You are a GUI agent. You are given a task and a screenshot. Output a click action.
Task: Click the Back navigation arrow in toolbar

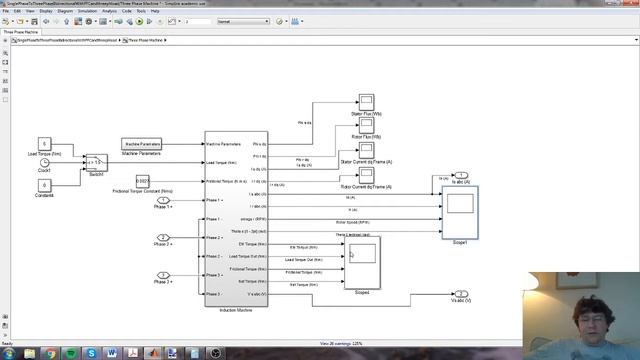tap(46, 21)
